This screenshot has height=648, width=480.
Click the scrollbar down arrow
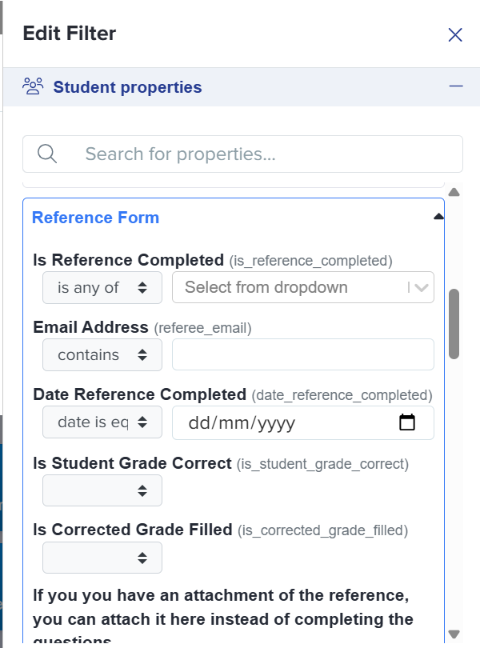click(x=454, y=634)
